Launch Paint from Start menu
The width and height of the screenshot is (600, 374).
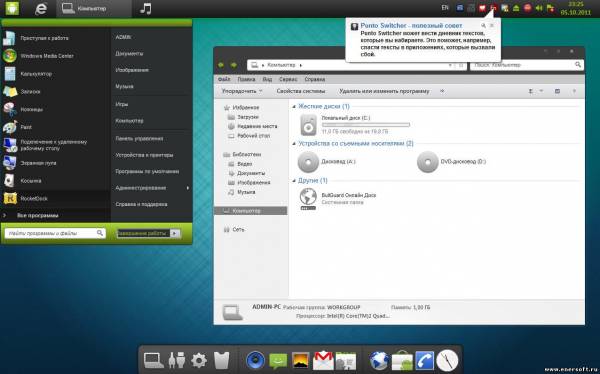point(26,127)
